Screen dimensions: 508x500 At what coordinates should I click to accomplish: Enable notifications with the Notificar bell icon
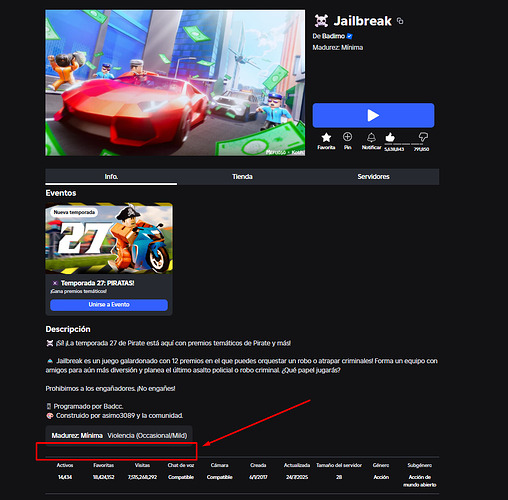tap(371, 137)
